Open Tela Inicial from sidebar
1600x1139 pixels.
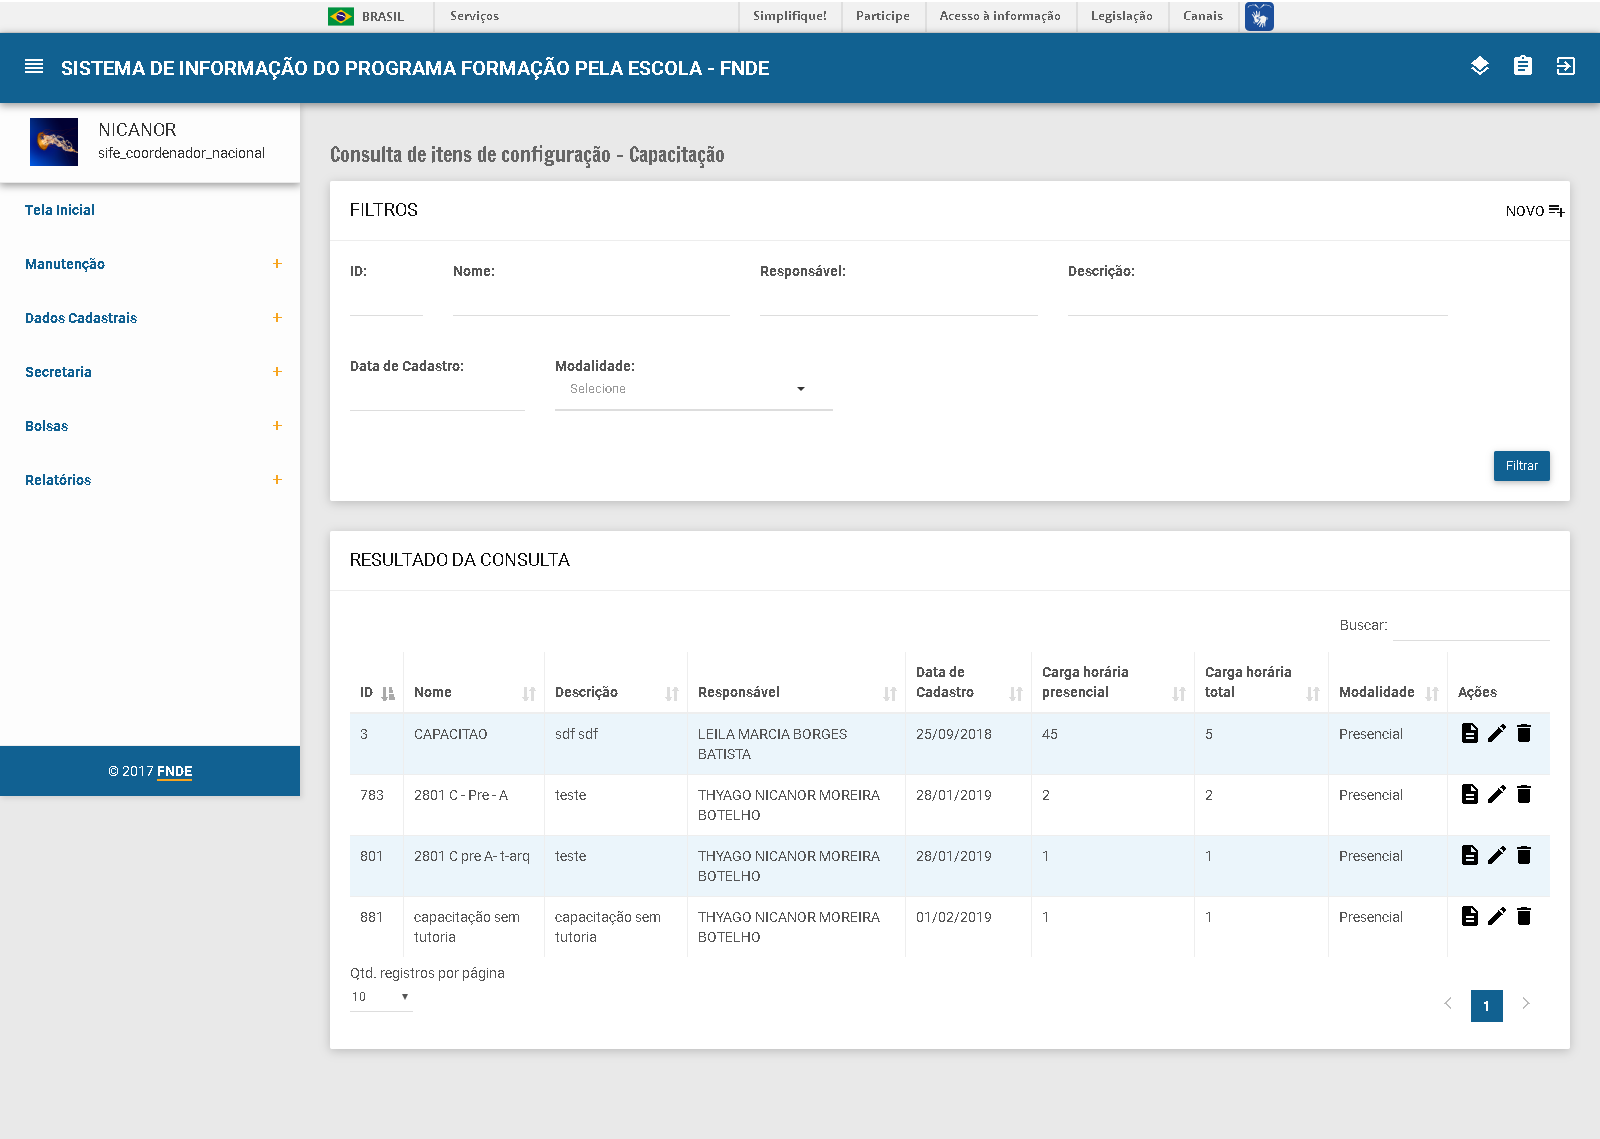point(60,210)
